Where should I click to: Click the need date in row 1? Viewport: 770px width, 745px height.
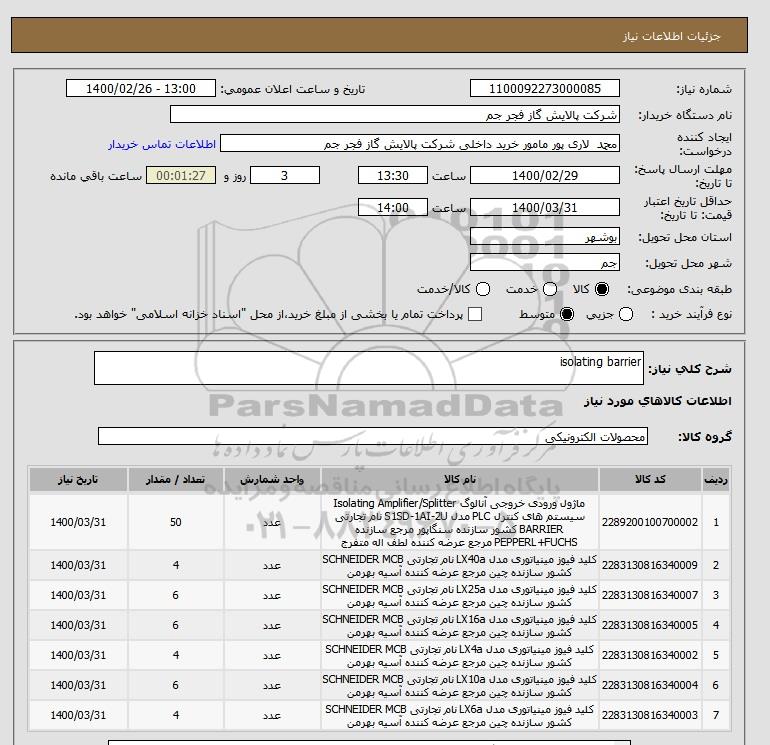coord(78,522)
